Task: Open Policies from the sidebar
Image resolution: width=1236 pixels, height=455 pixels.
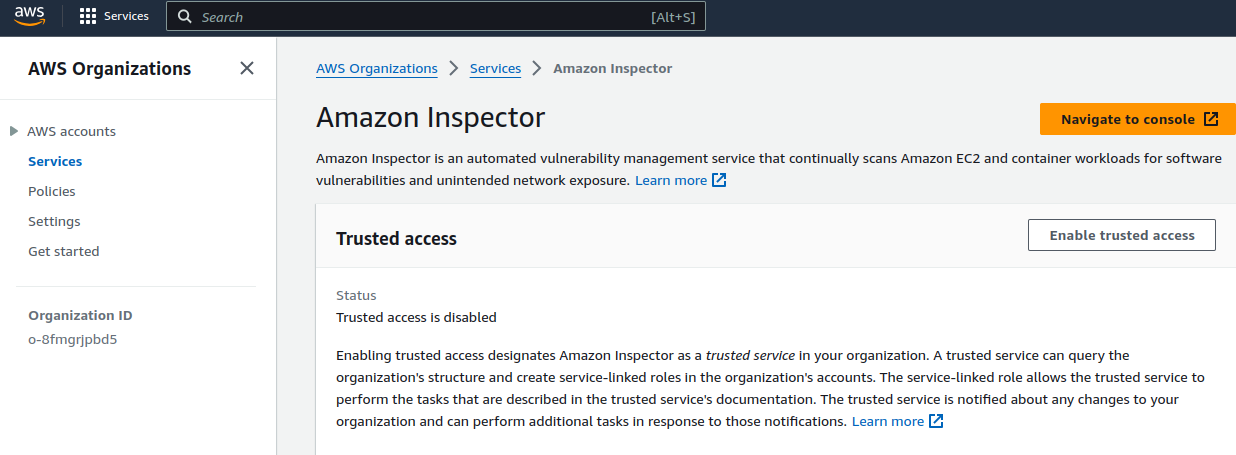Action: pyautogui.click(x=52, y=191)
